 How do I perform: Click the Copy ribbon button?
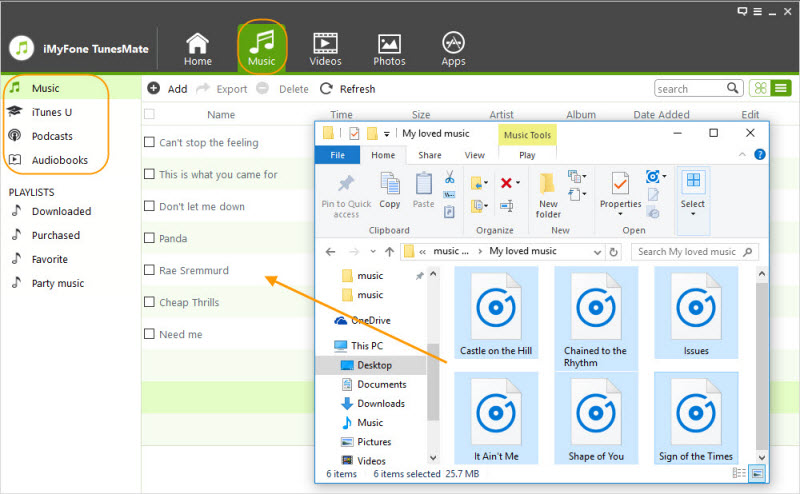click(x=390, y=191)
